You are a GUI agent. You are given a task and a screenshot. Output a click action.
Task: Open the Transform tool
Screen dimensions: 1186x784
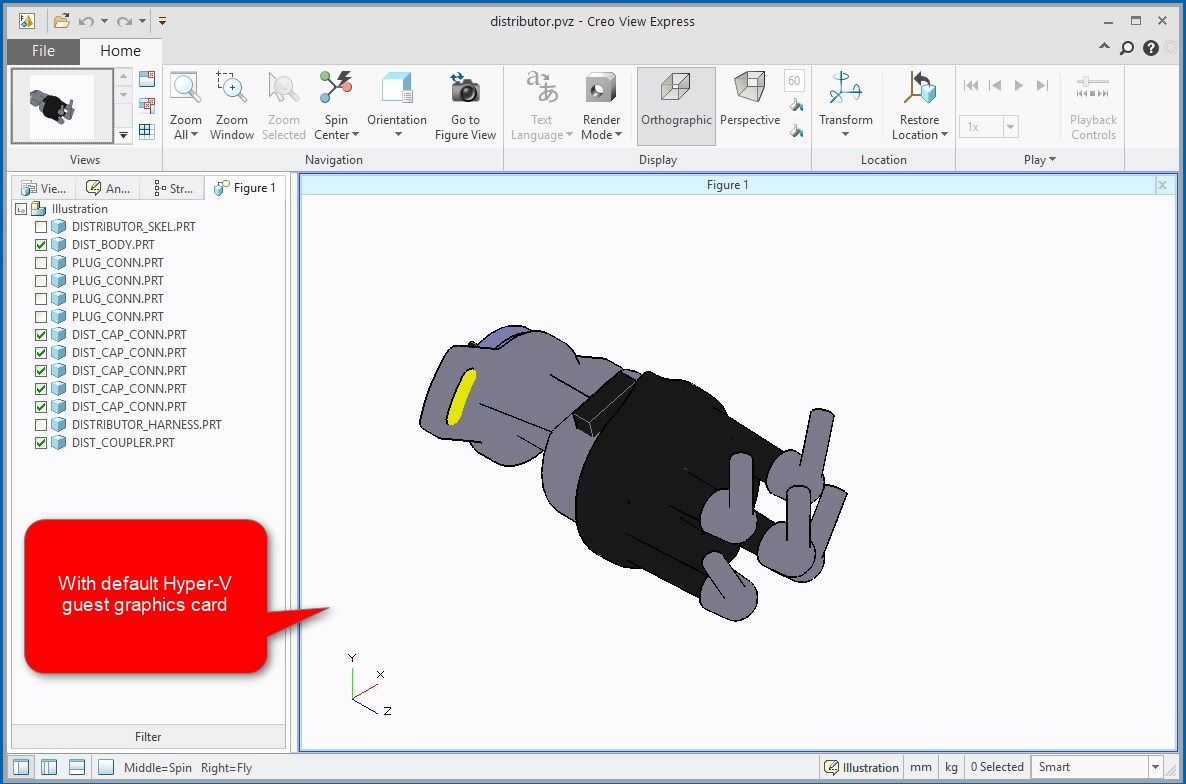(x=846, y=88)
